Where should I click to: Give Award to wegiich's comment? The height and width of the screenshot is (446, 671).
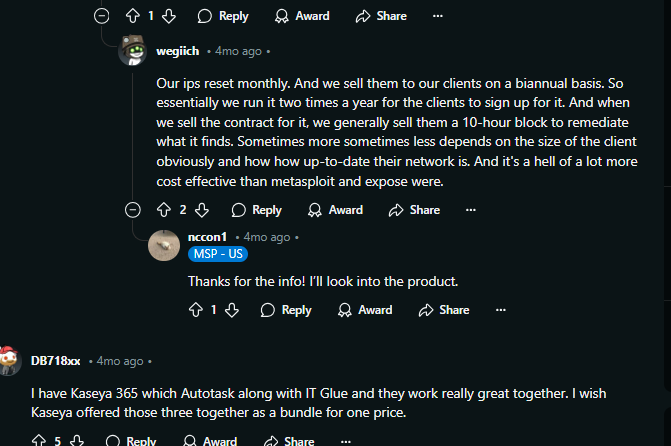(336, 210)
